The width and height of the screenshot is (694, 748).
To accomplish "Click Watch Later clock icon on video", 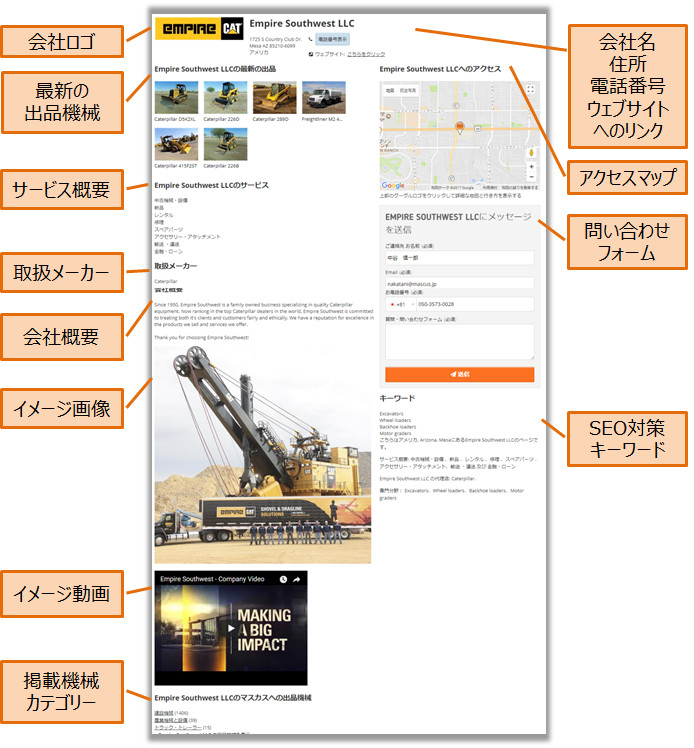I will click(283, 579).
